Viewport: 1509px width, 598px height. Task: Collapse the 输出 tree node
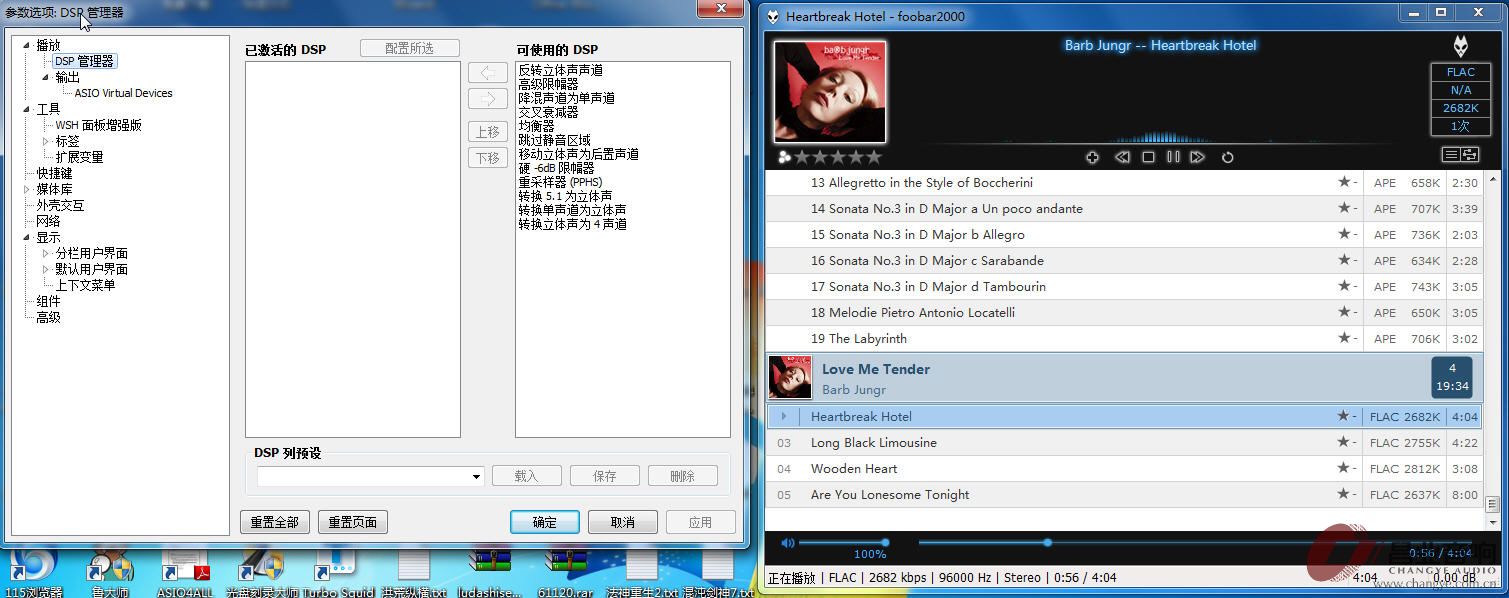[46, 77]
